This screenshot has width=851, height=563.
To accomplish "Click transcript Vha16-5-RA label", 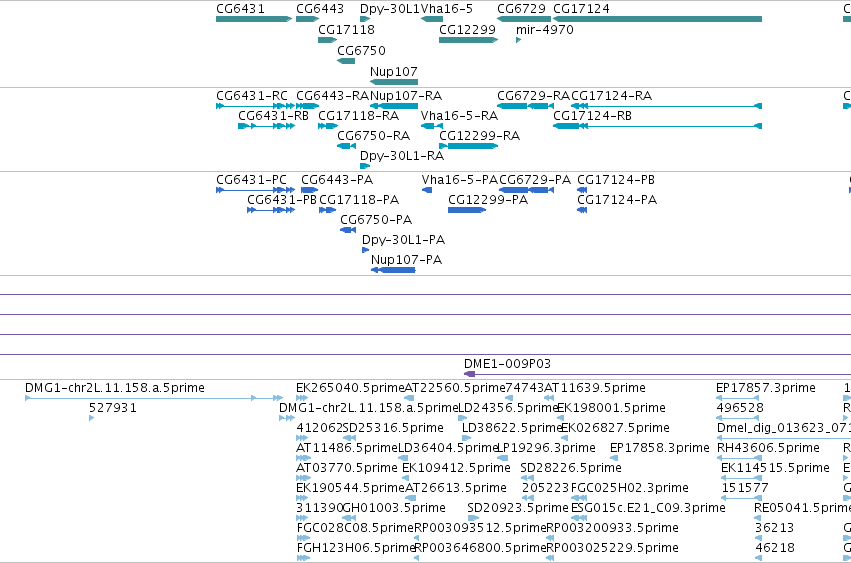I will coord(459,116).
